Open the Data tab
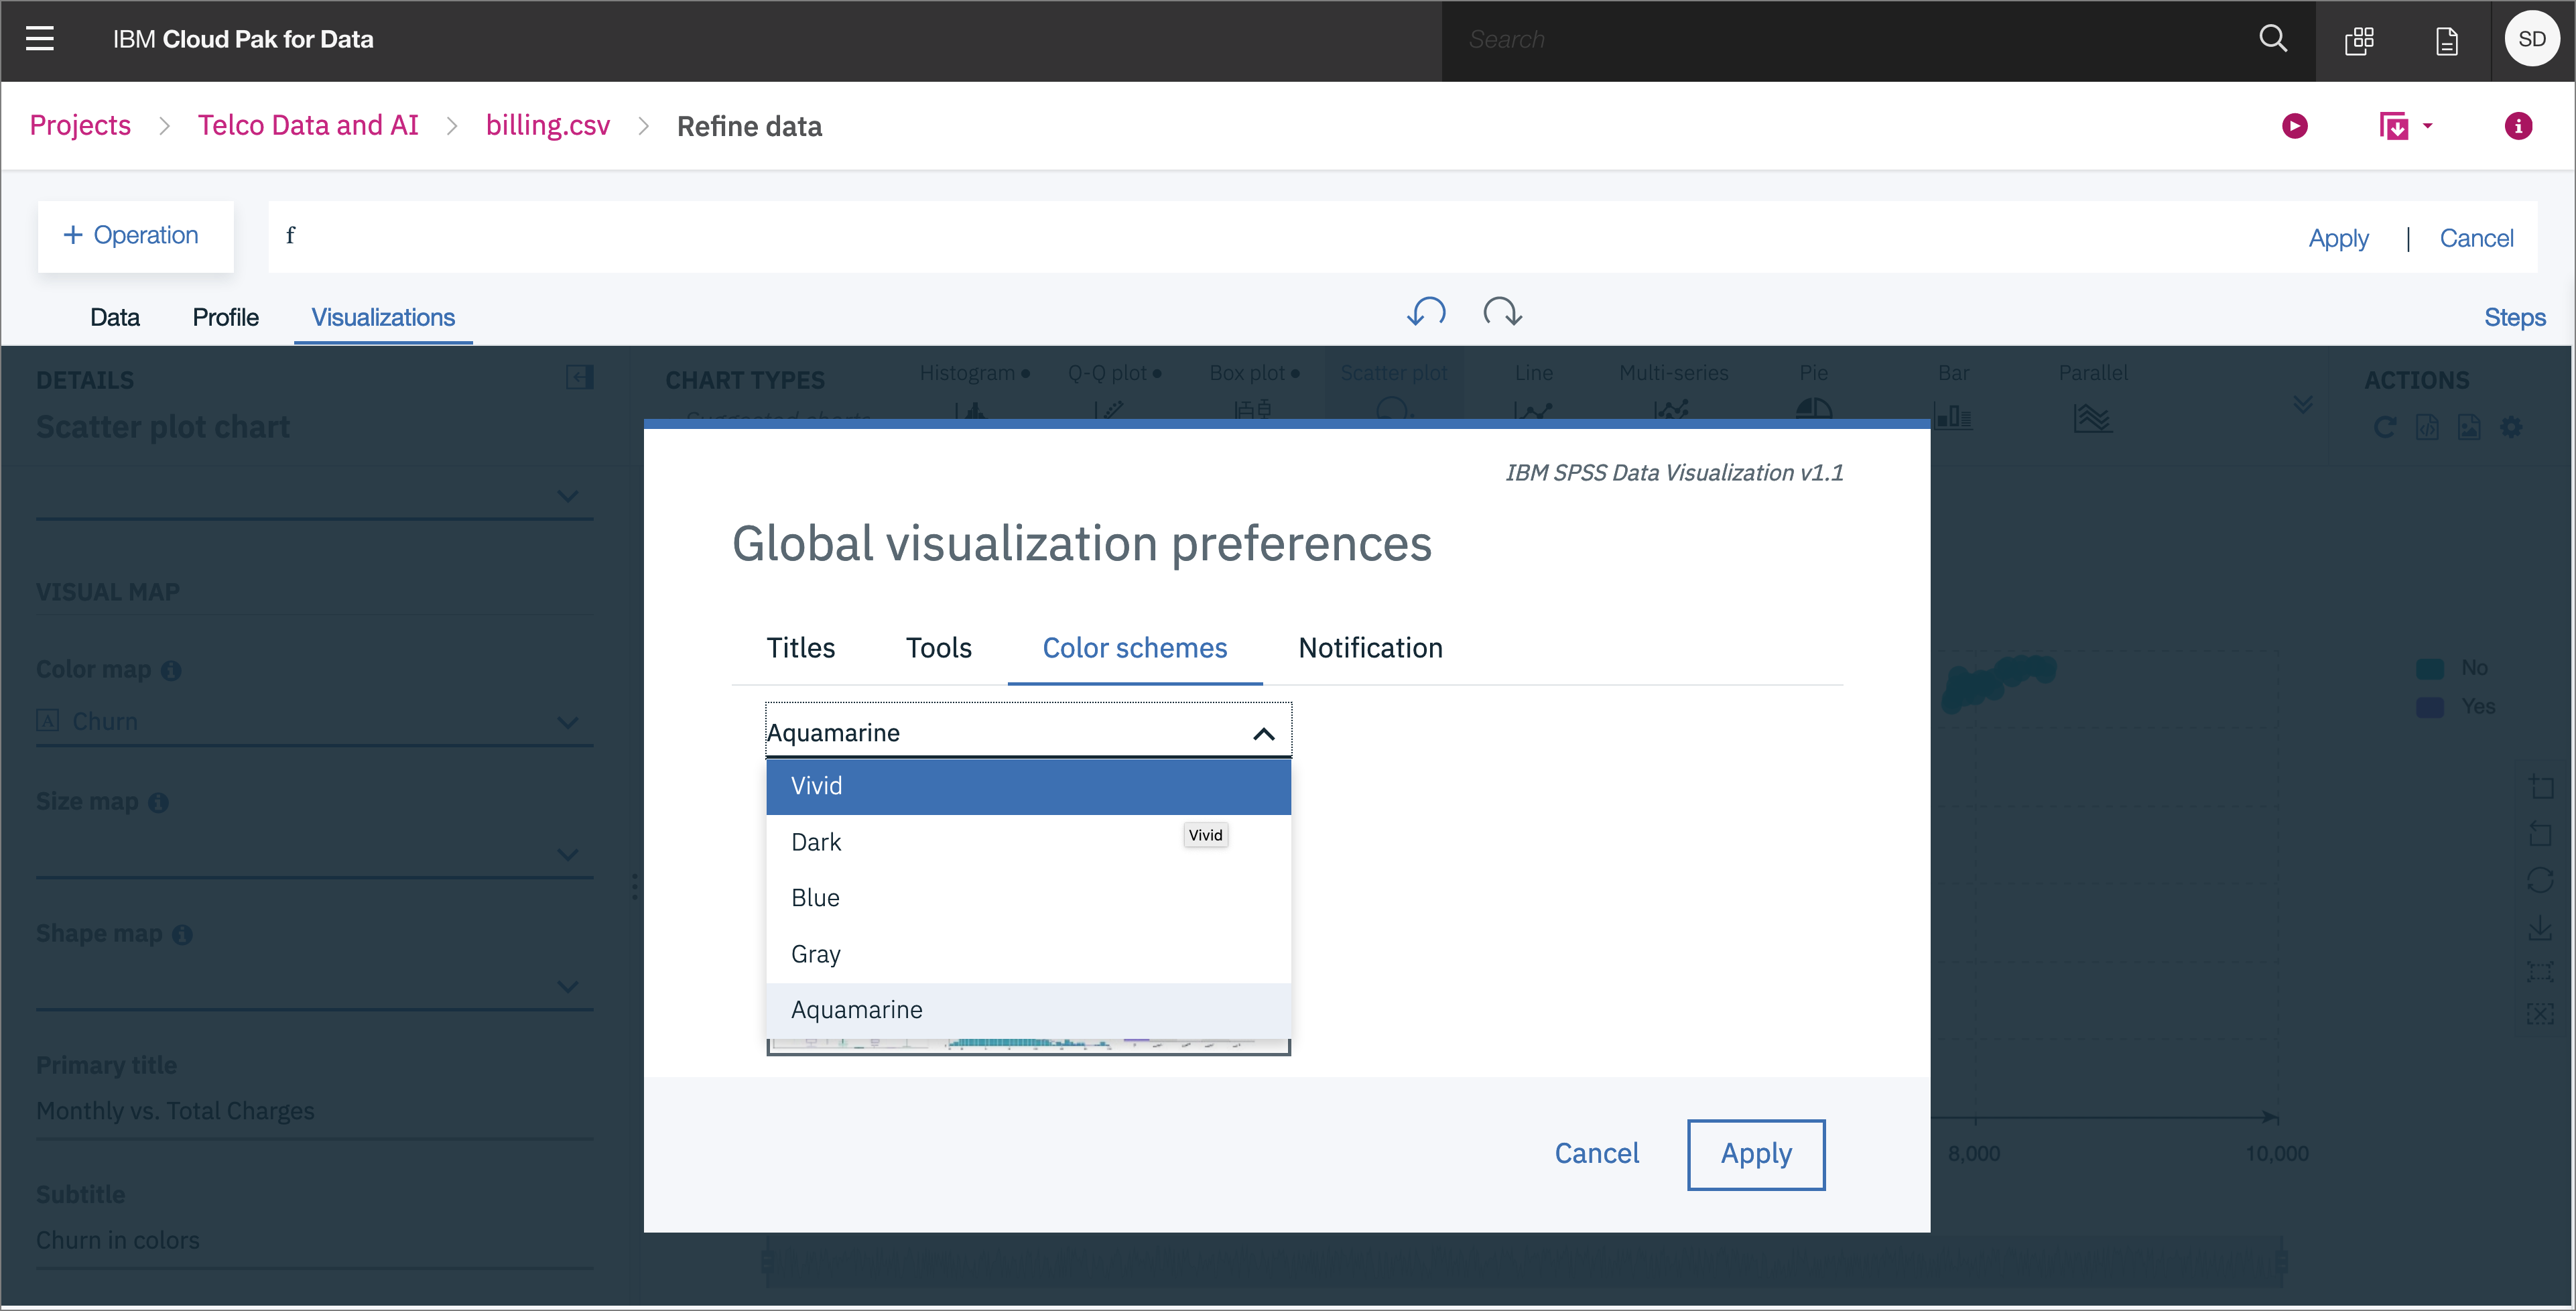The image size is (2576, 1311). point(115,317)
